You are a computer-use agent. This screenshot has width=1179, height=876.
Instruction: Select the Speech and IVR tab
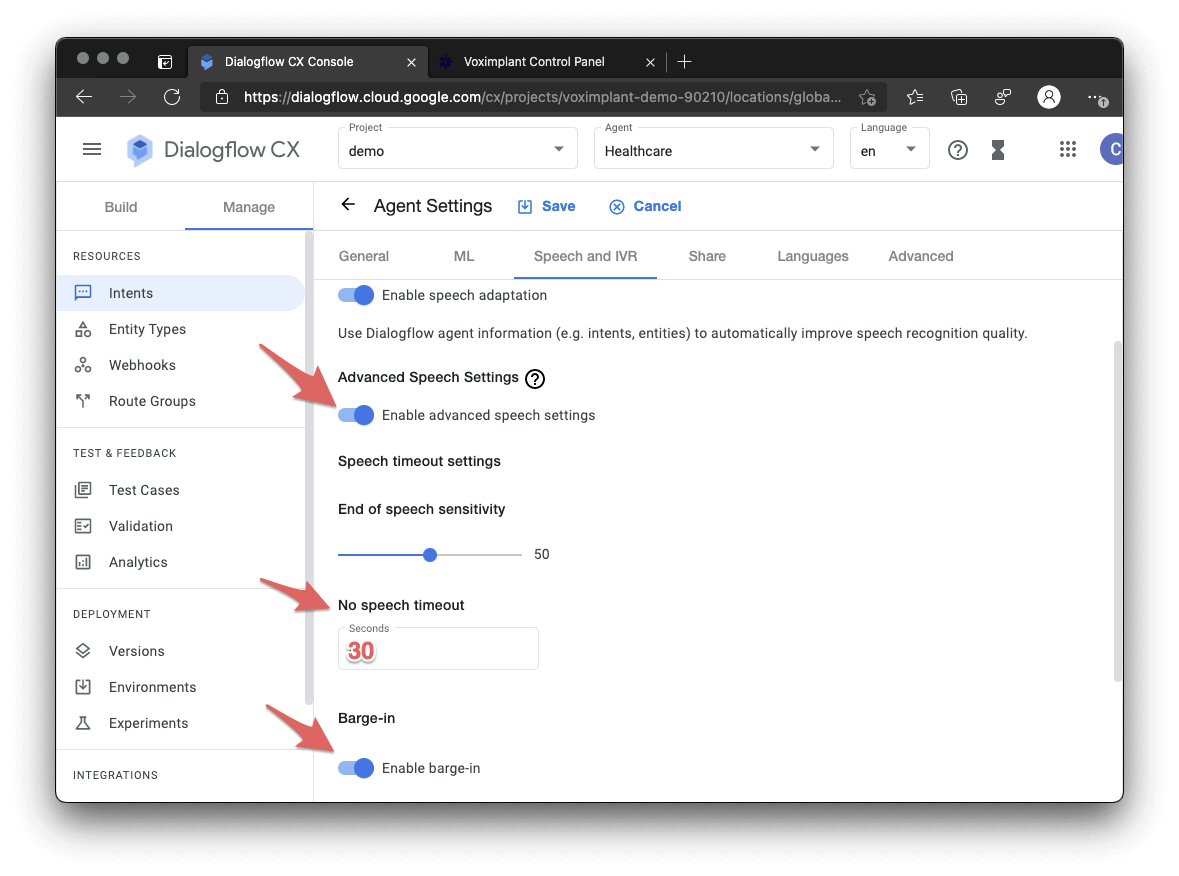click(x=585, y=256)
